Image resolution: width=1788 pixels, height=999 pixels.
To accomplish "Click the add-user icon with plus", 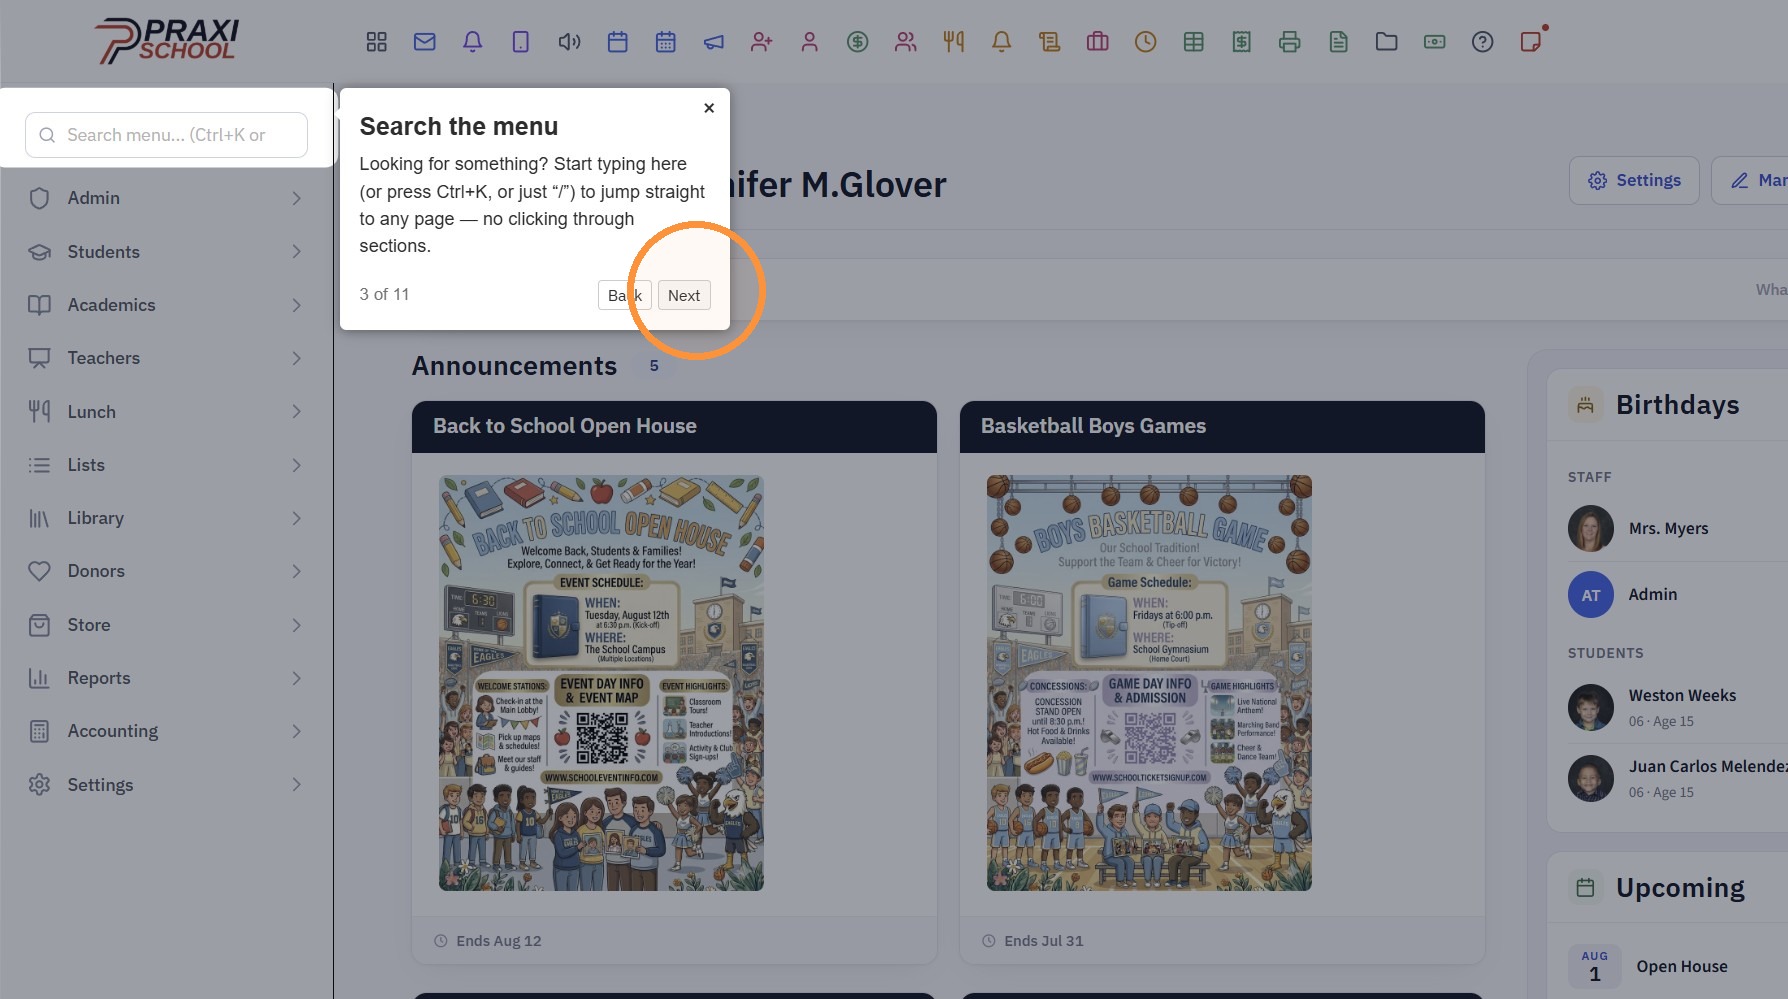I will 762,42.
